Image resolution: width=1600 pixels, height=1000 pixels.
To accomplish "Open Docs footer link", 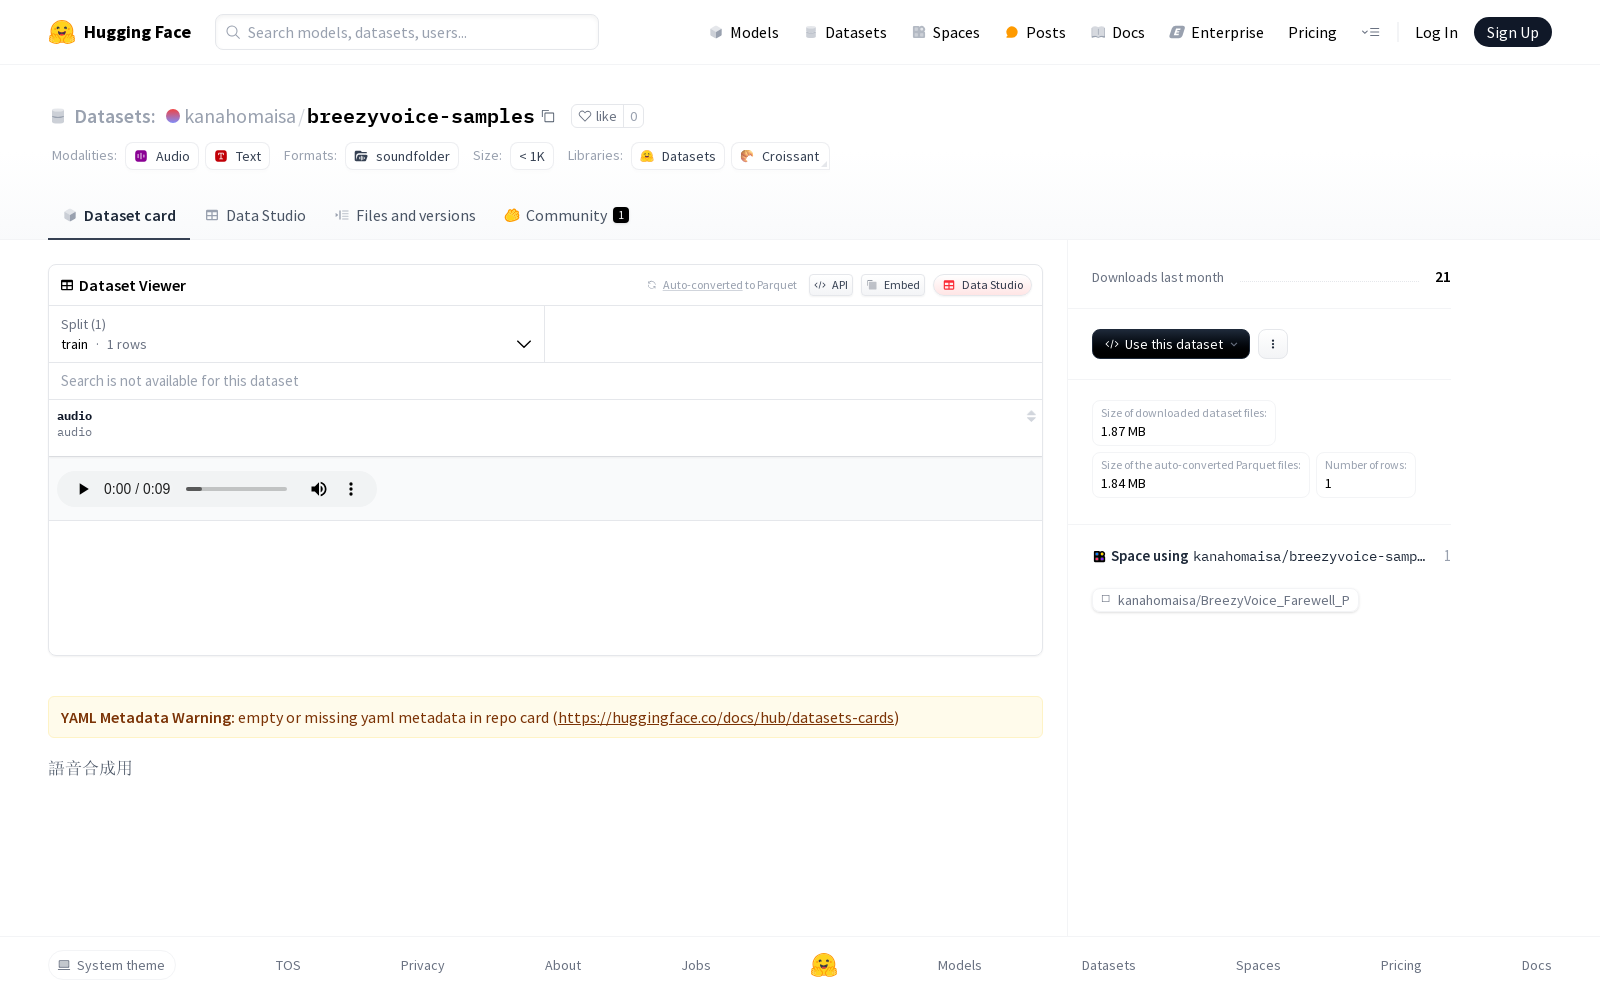I will click(1537, 965).
